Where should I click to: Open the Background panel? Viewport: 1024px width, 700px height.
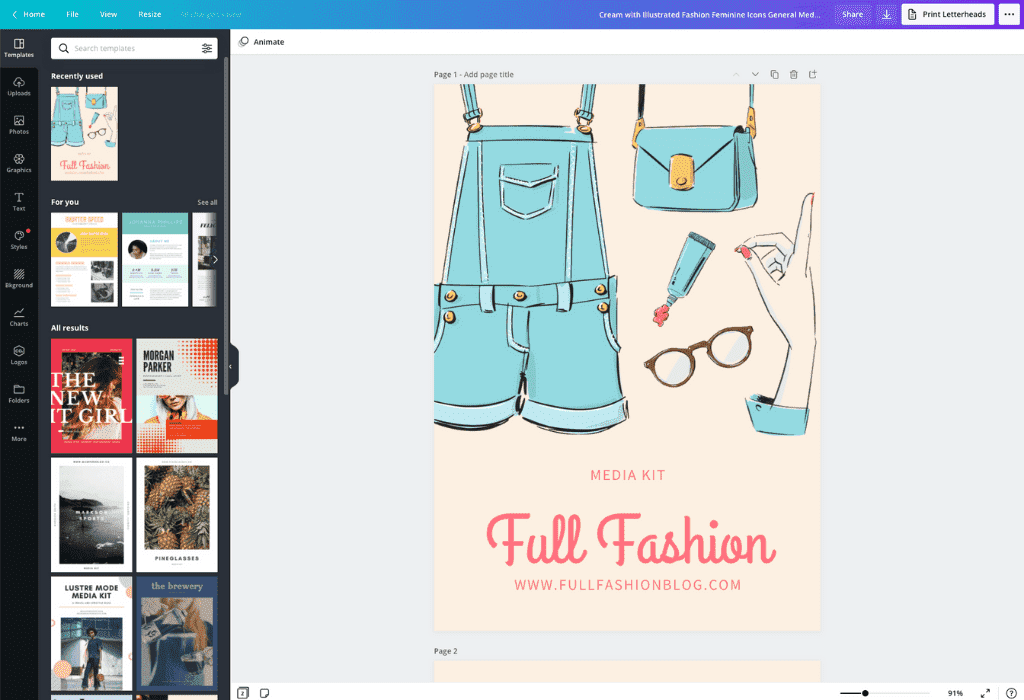(x=19, y=281)
